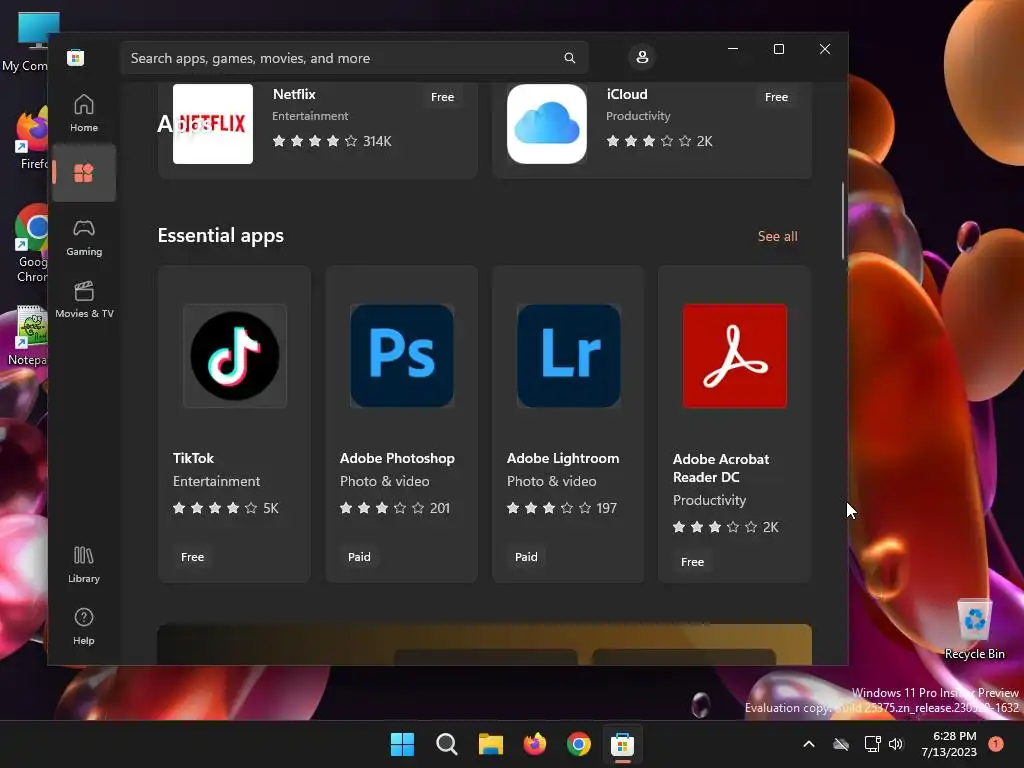Click the gold banner below Essential apps
The height and width of the screenshot is (768, 1024).
[x=485, y=644]
